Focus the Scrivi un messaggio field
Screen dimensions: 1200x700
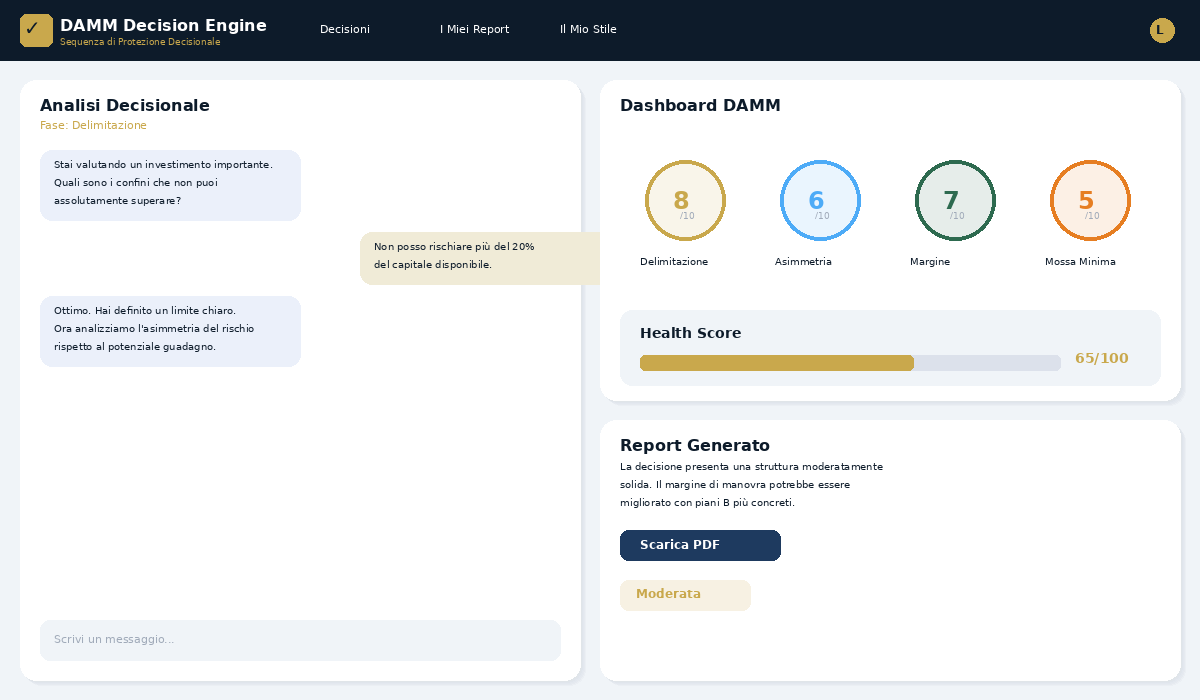pos(300,640)
